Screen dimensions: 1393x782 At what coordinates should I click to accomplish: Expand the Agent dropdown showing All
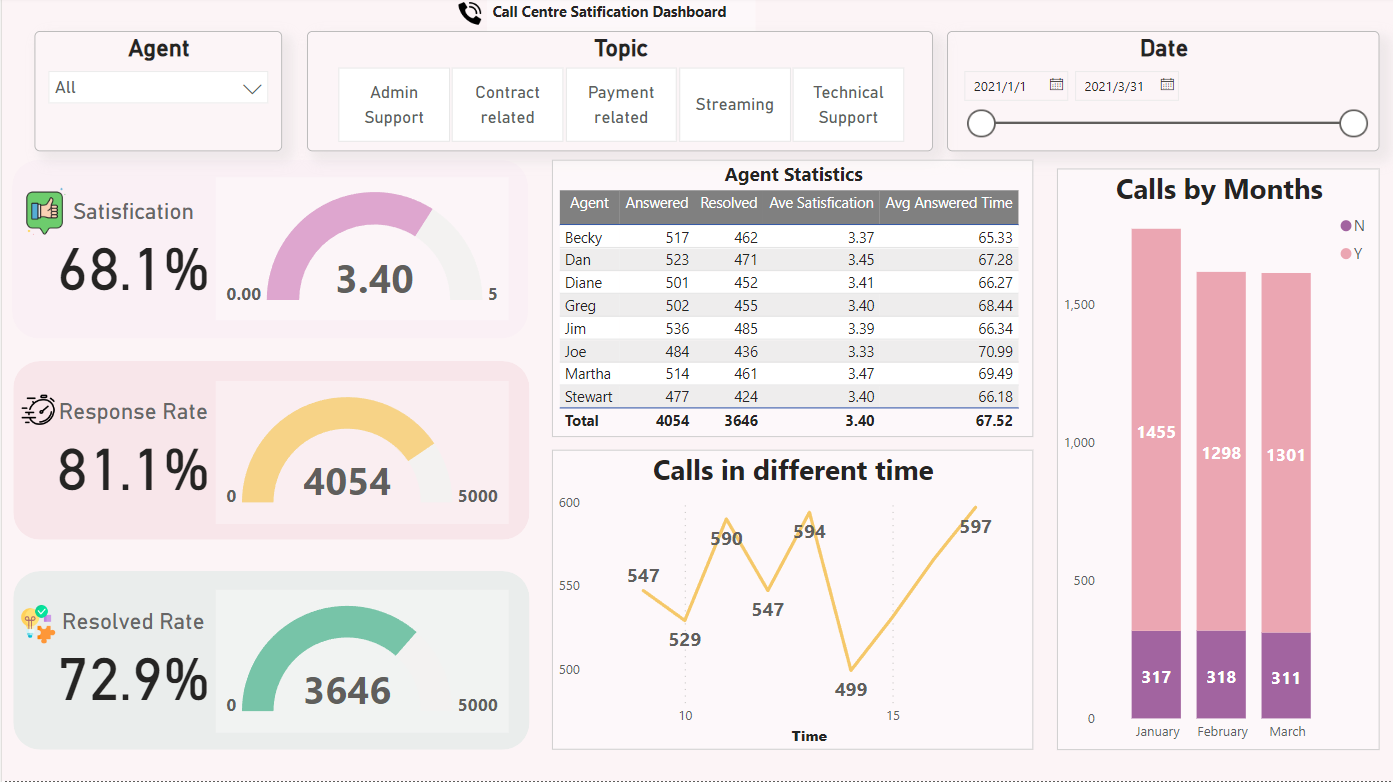click(x=158, y=87)
